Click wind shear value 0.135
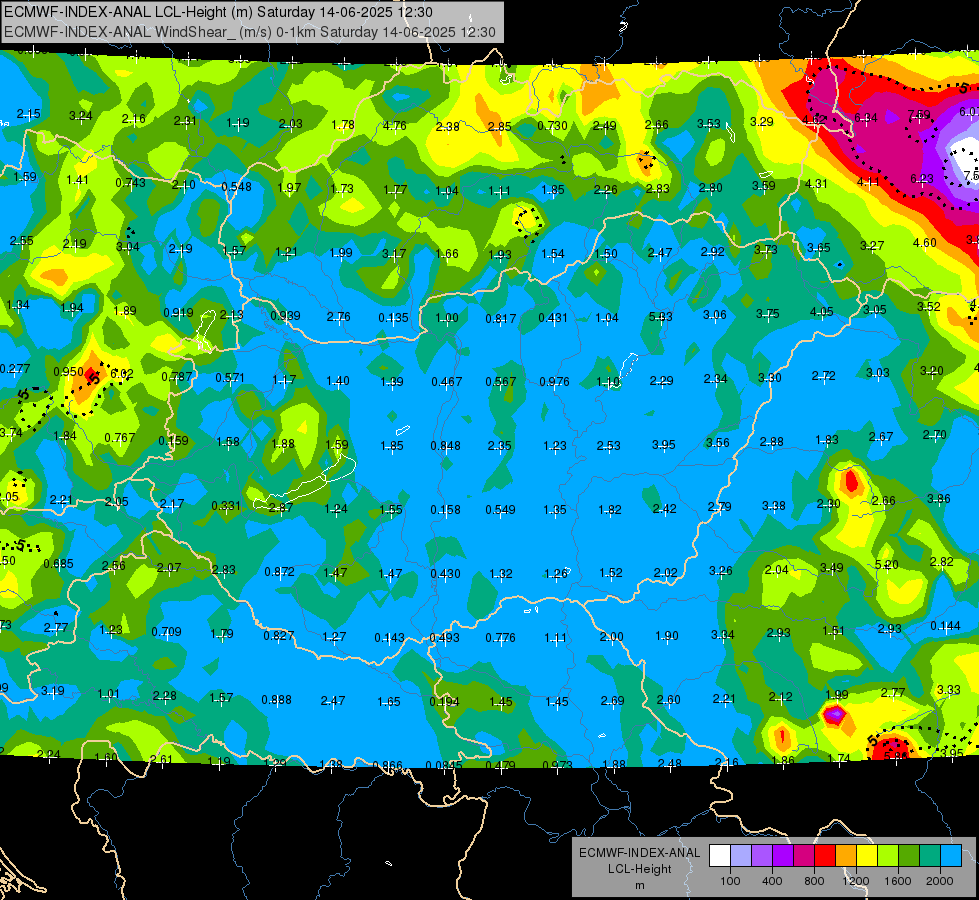 click(393, 318)
